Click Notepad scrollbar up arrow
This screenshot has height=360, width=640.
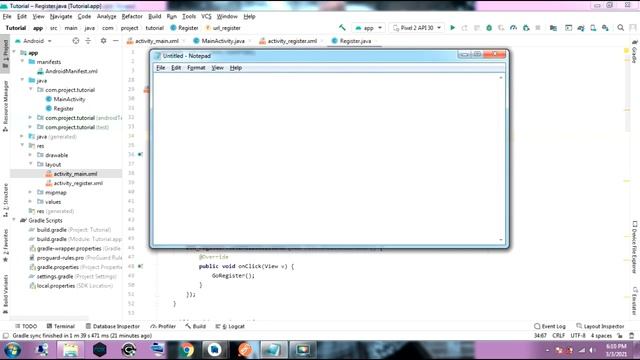click(501, 78)
